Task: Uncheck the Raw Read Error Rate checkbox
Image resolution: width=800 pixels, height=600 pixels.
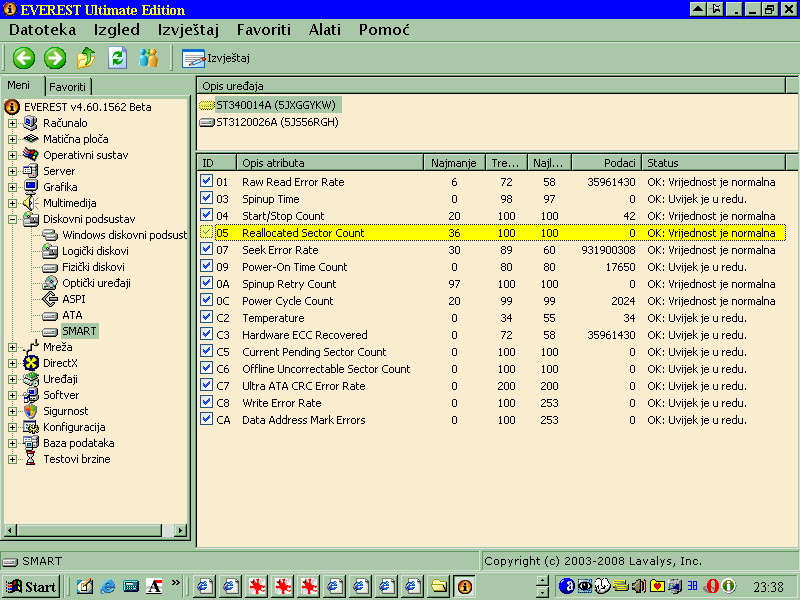Action: tap(207, 182)
